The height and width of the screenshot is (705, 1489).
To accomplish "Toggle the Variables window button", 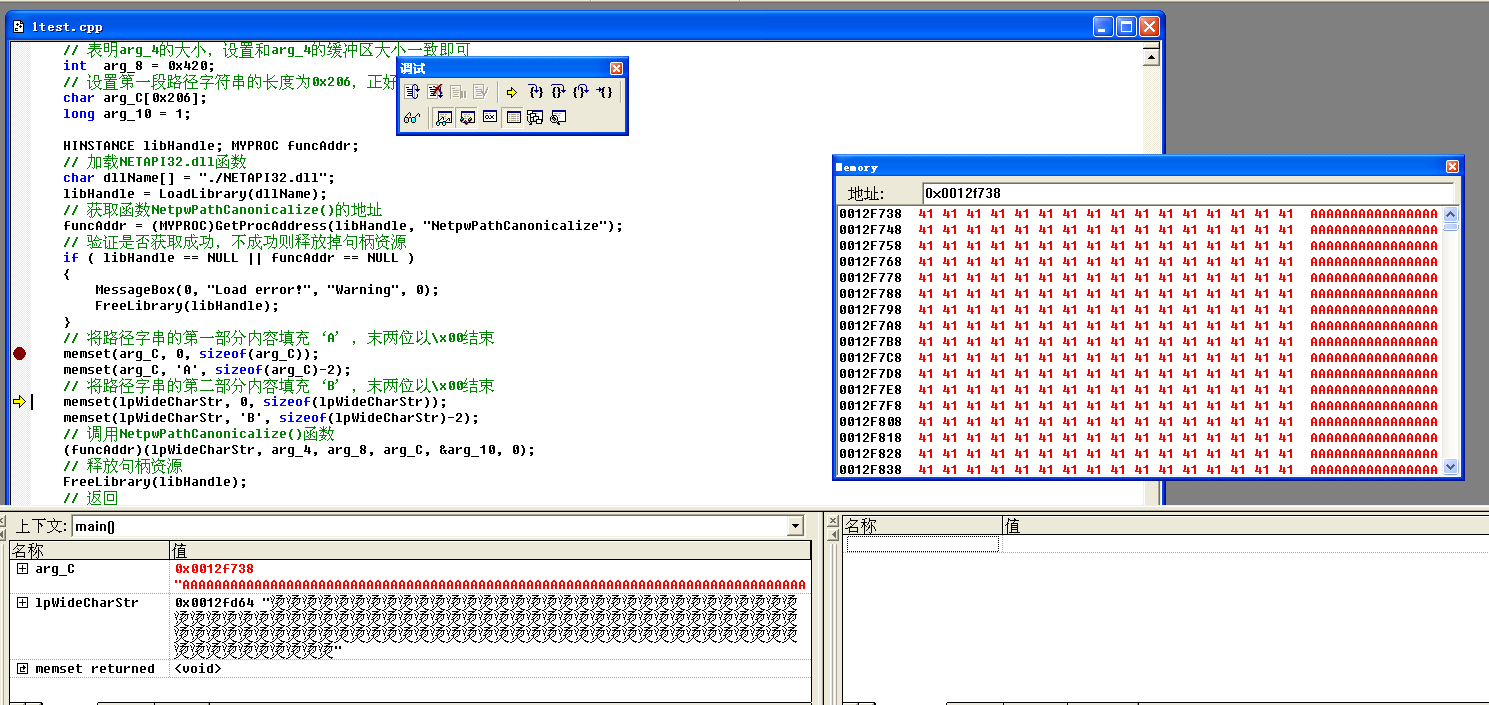I will [466, 118].
